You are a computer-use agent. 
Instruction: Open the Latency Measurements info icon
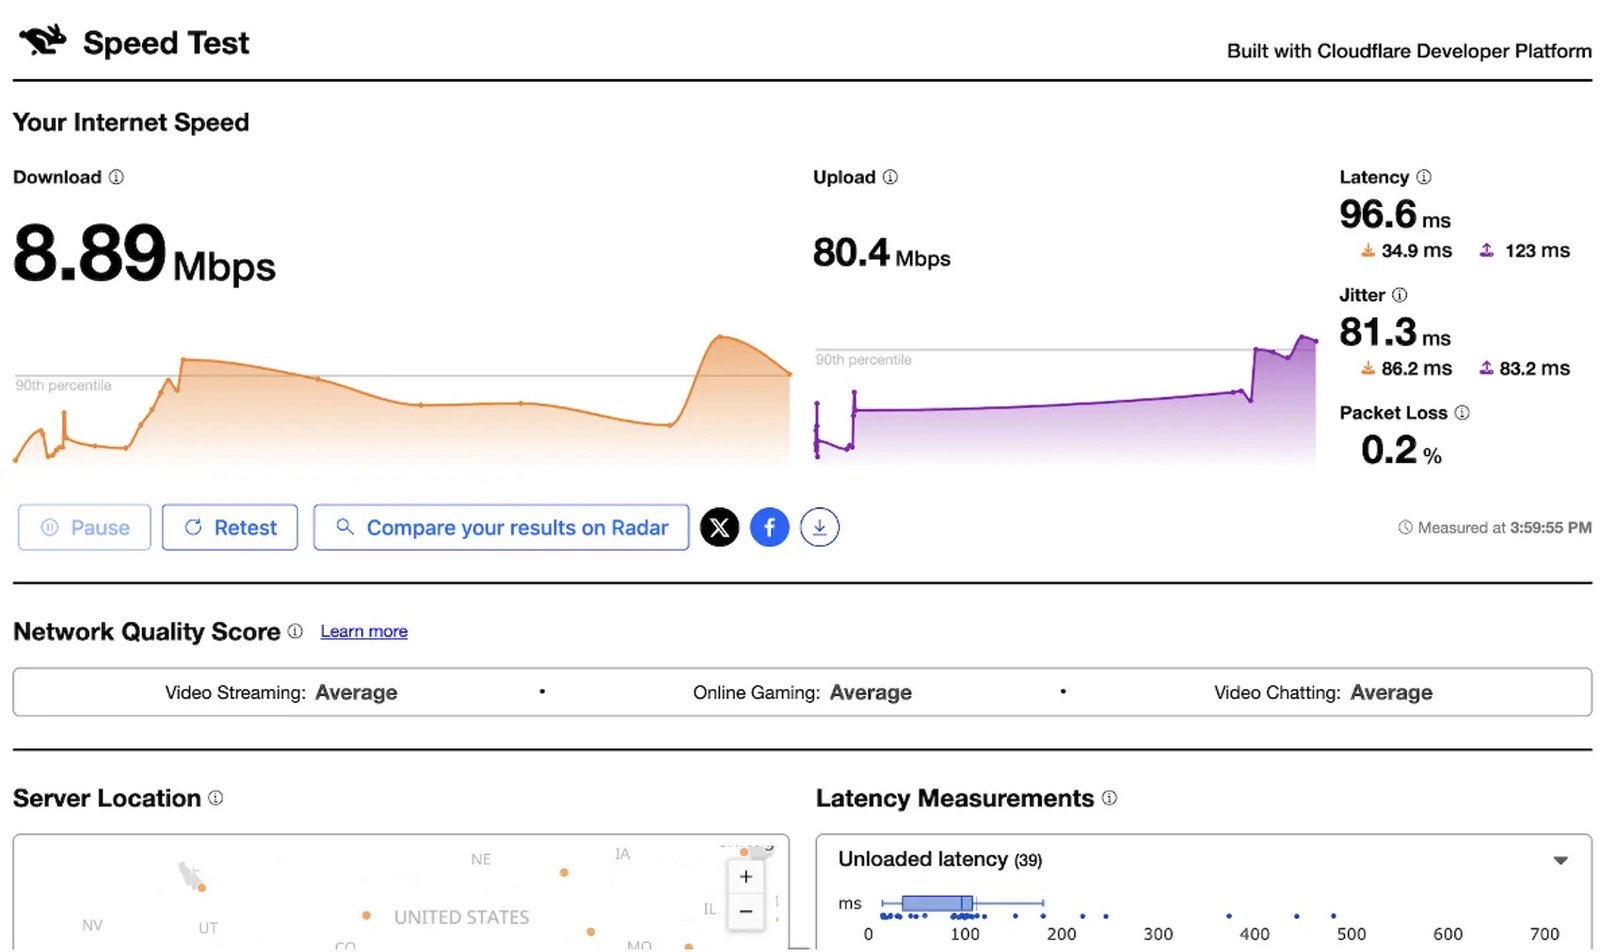tap(1110, 798)
